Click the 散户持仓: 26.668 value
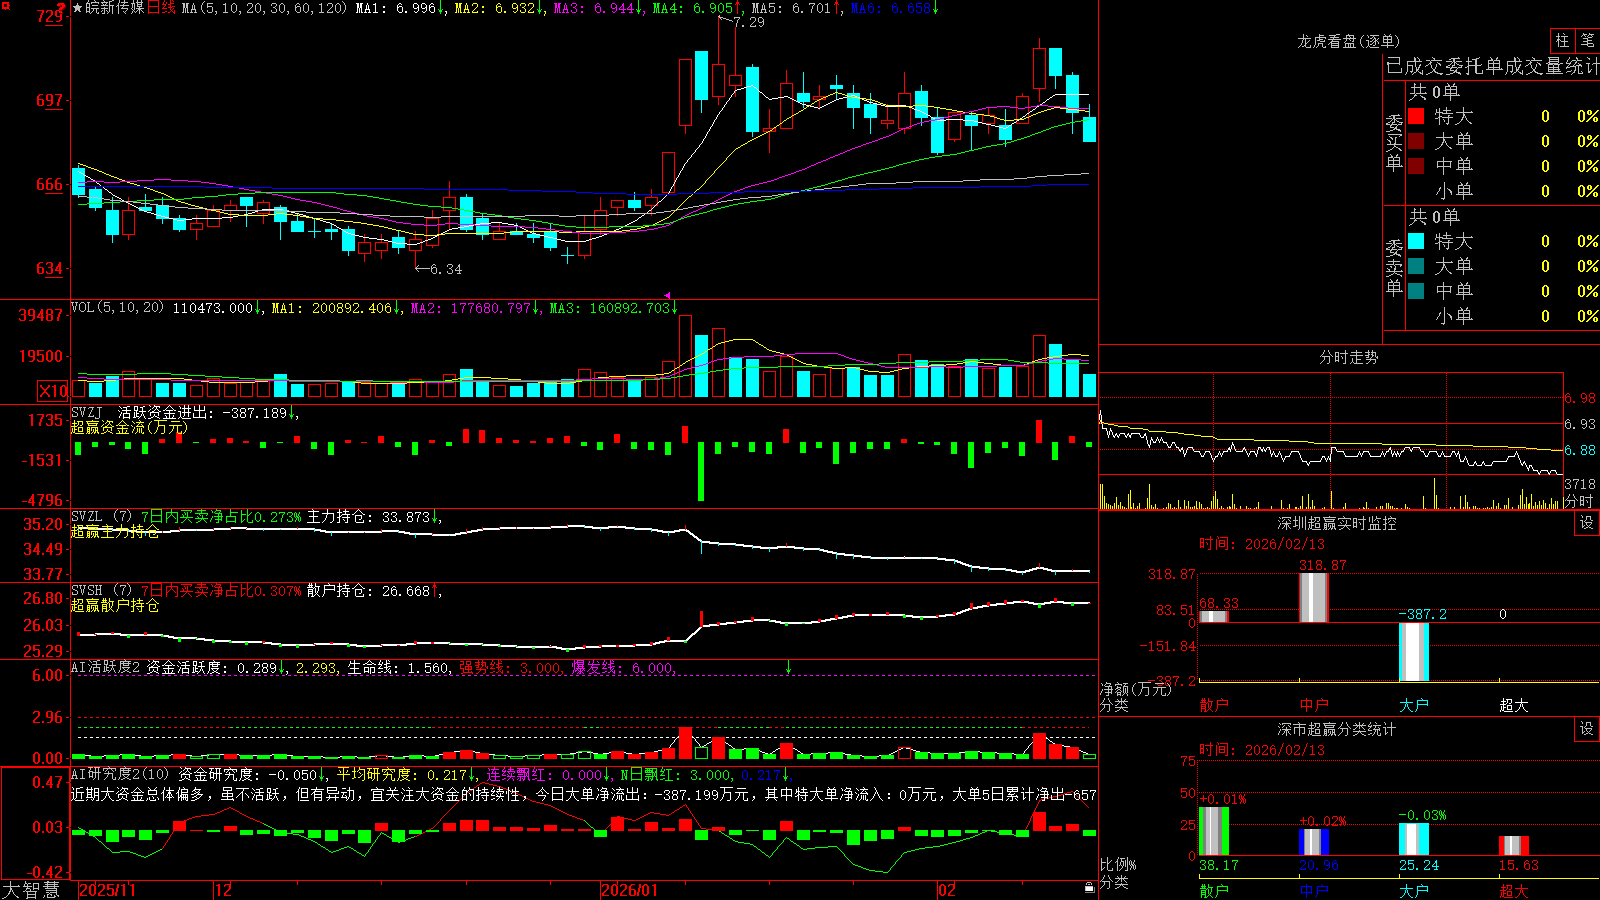Image resolution: width=1600 pixels, height=900 pixels. pyautogui.click(x=368, y=591)
